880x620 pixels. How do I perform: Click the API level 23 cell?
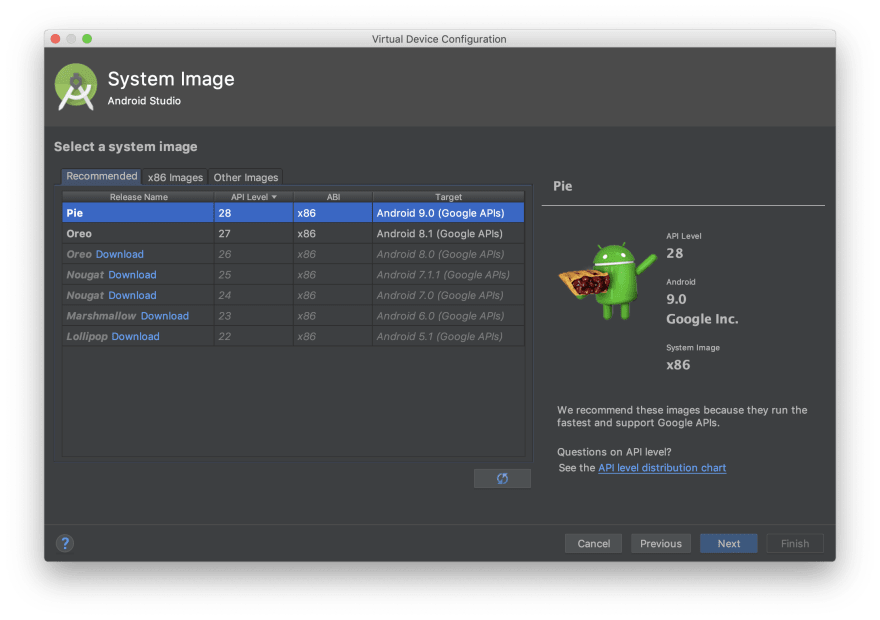pos(254,316)
